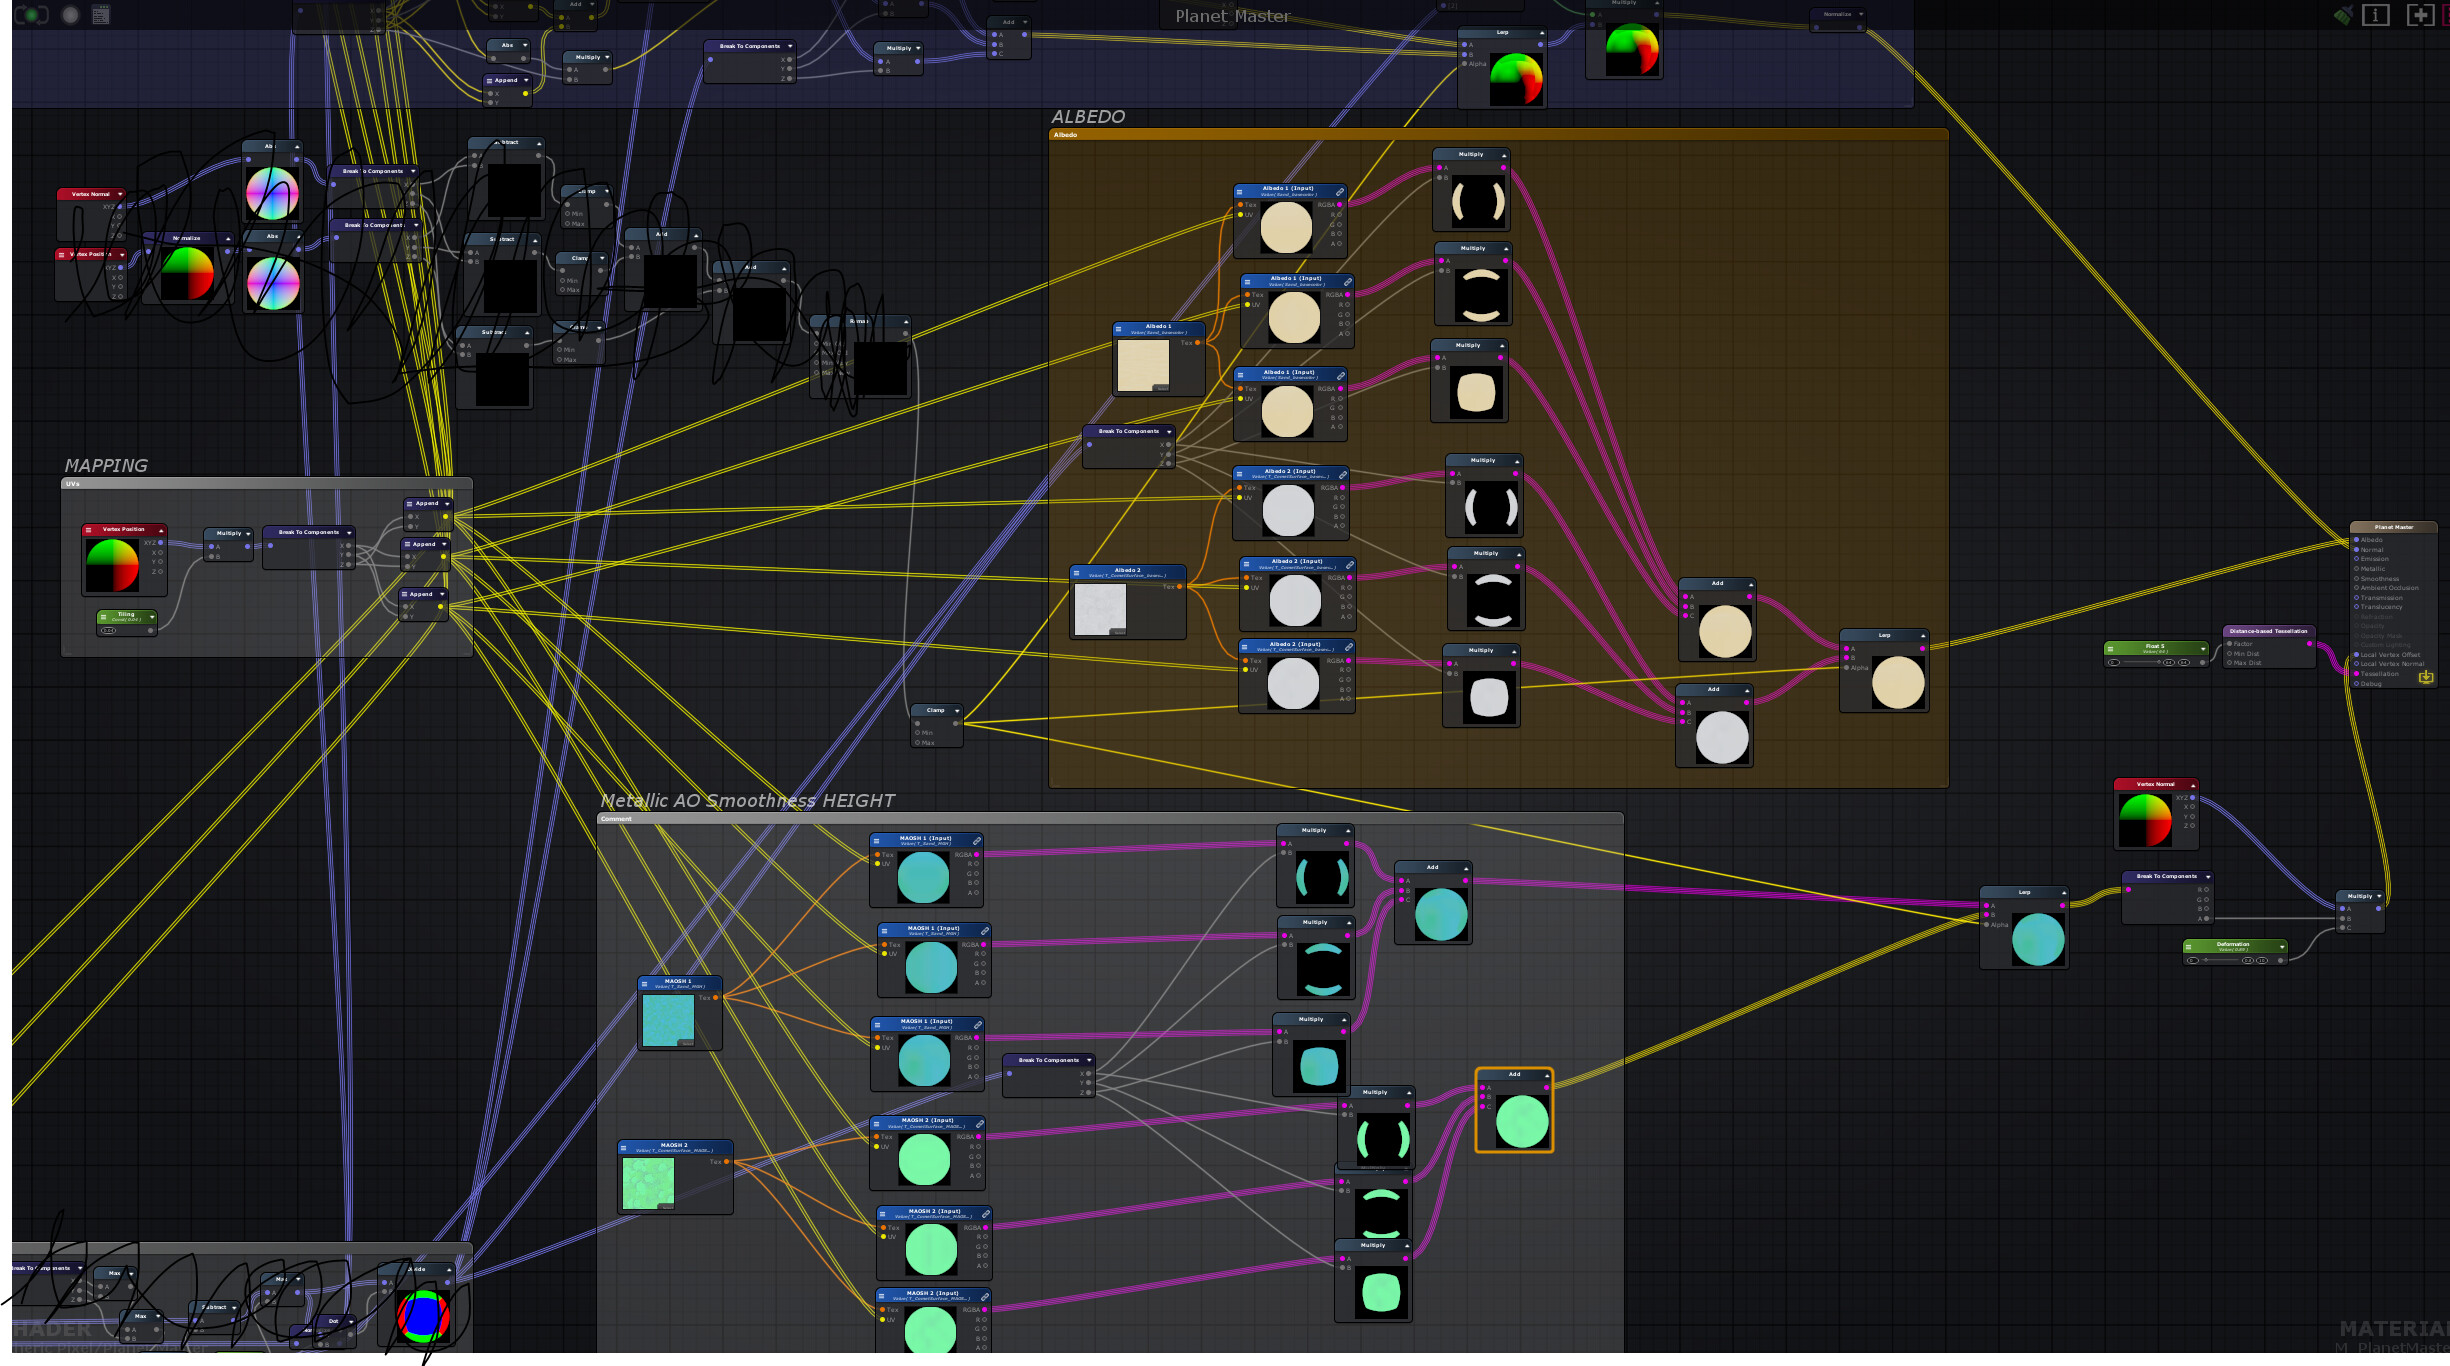Toggle the Min Dist option on Distance-based Tessellation node

pos(2230,654)
